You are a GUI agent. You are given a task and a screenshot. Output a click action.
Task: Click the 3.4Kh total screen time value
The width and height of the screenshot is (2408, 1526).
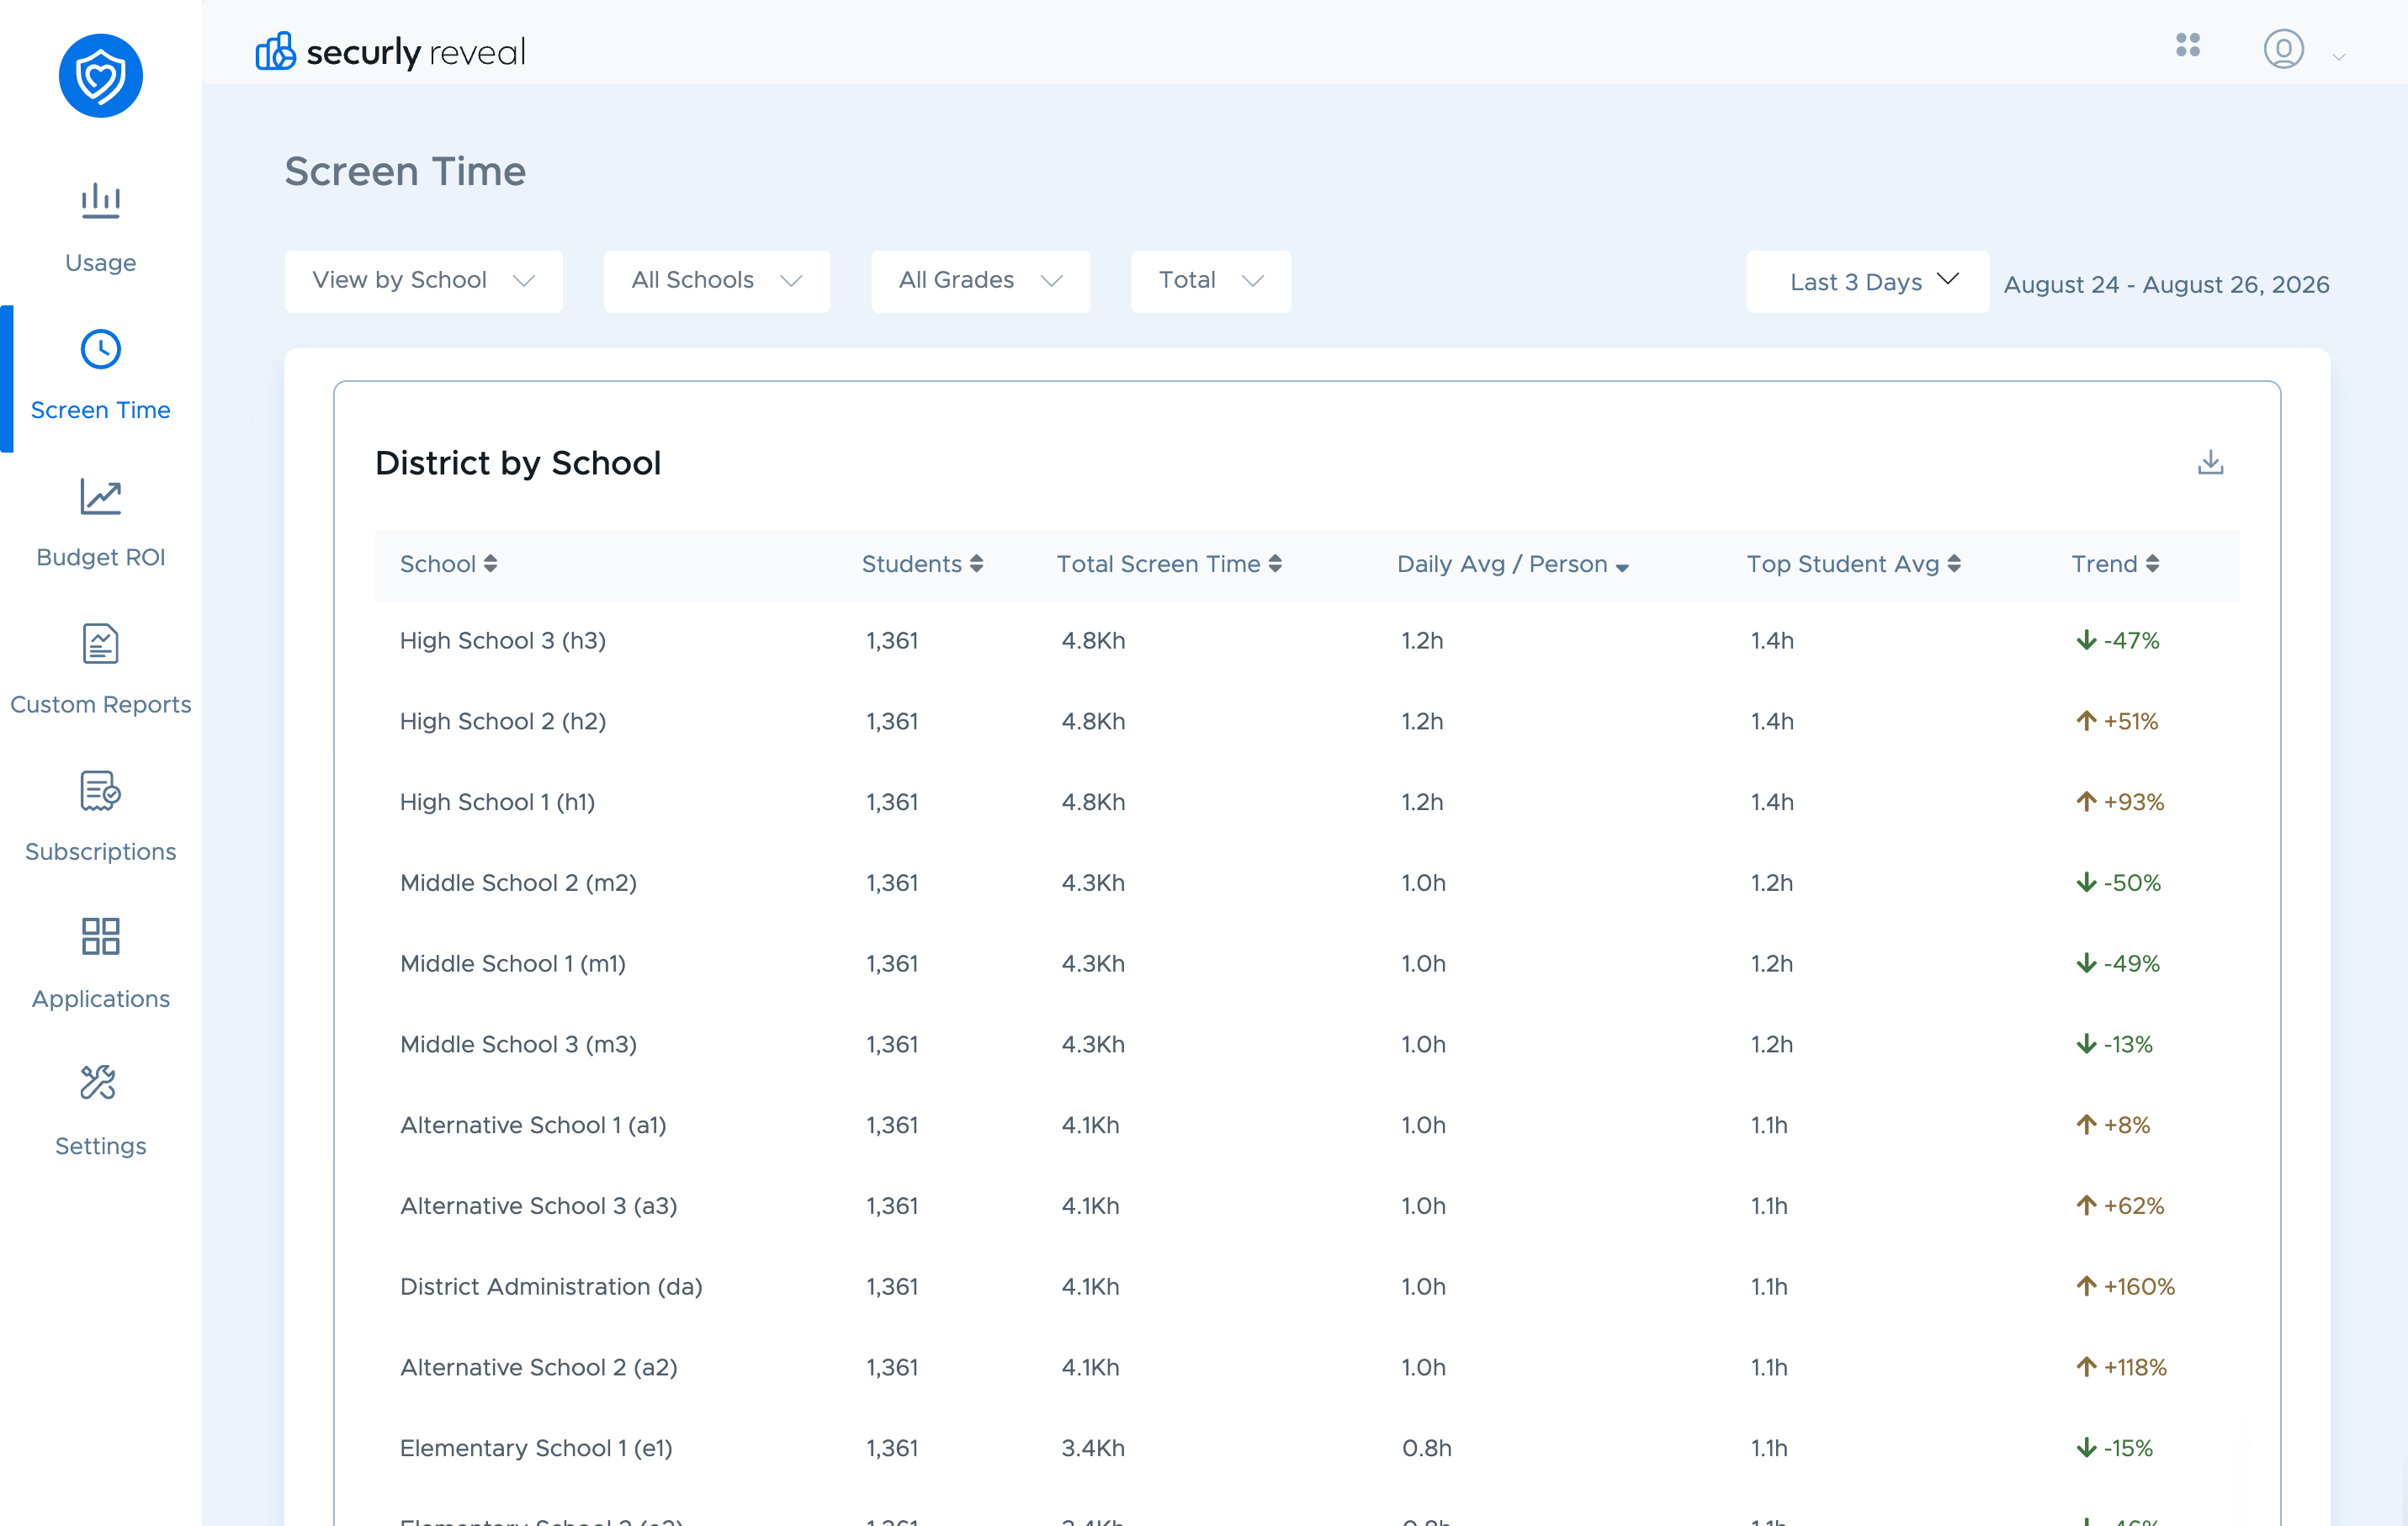(1093, 1448)
